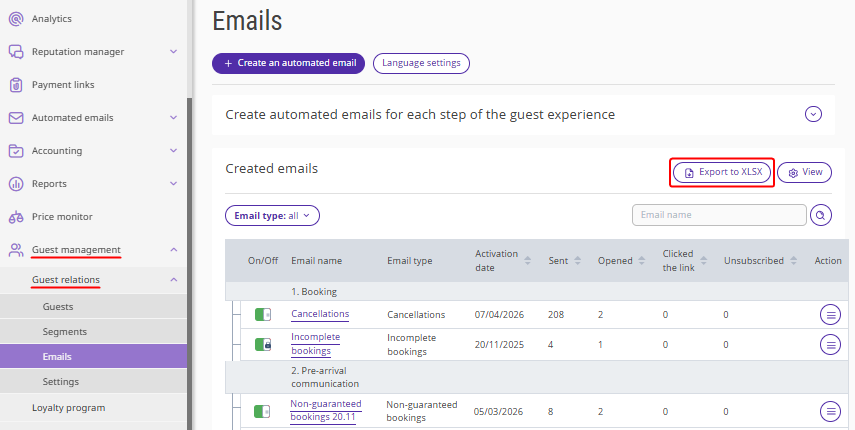This screenshot has height=430, width=855.
Task: Expand the Reputation manager menu
Action: coord(173,52)
